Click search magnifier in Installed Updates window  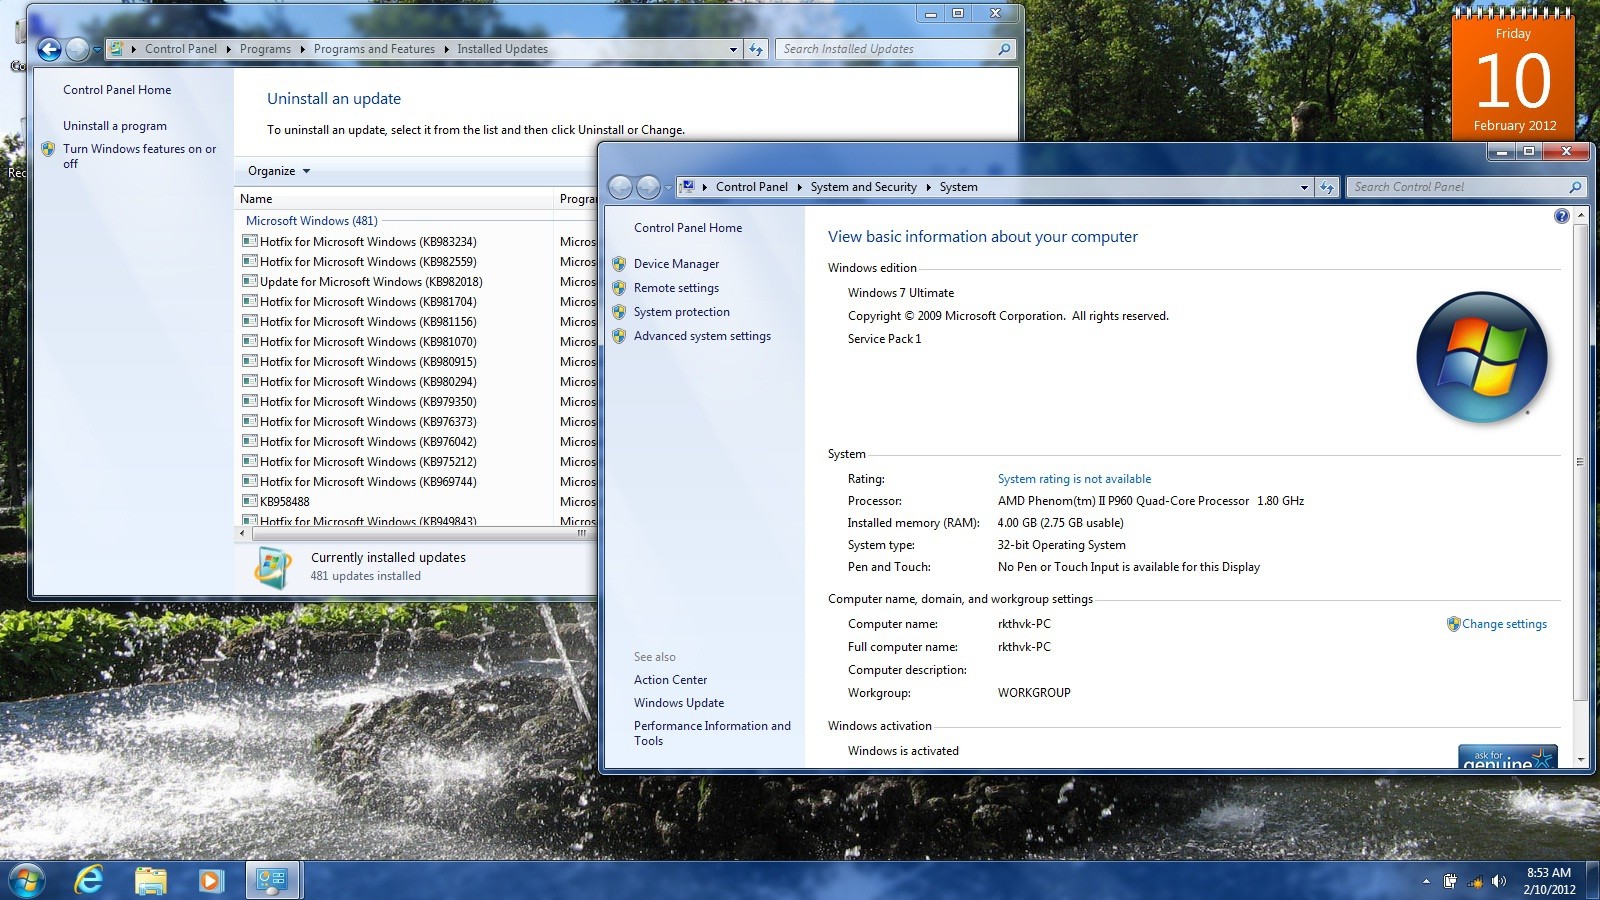pyautogui.click(x=1004, y=49)
